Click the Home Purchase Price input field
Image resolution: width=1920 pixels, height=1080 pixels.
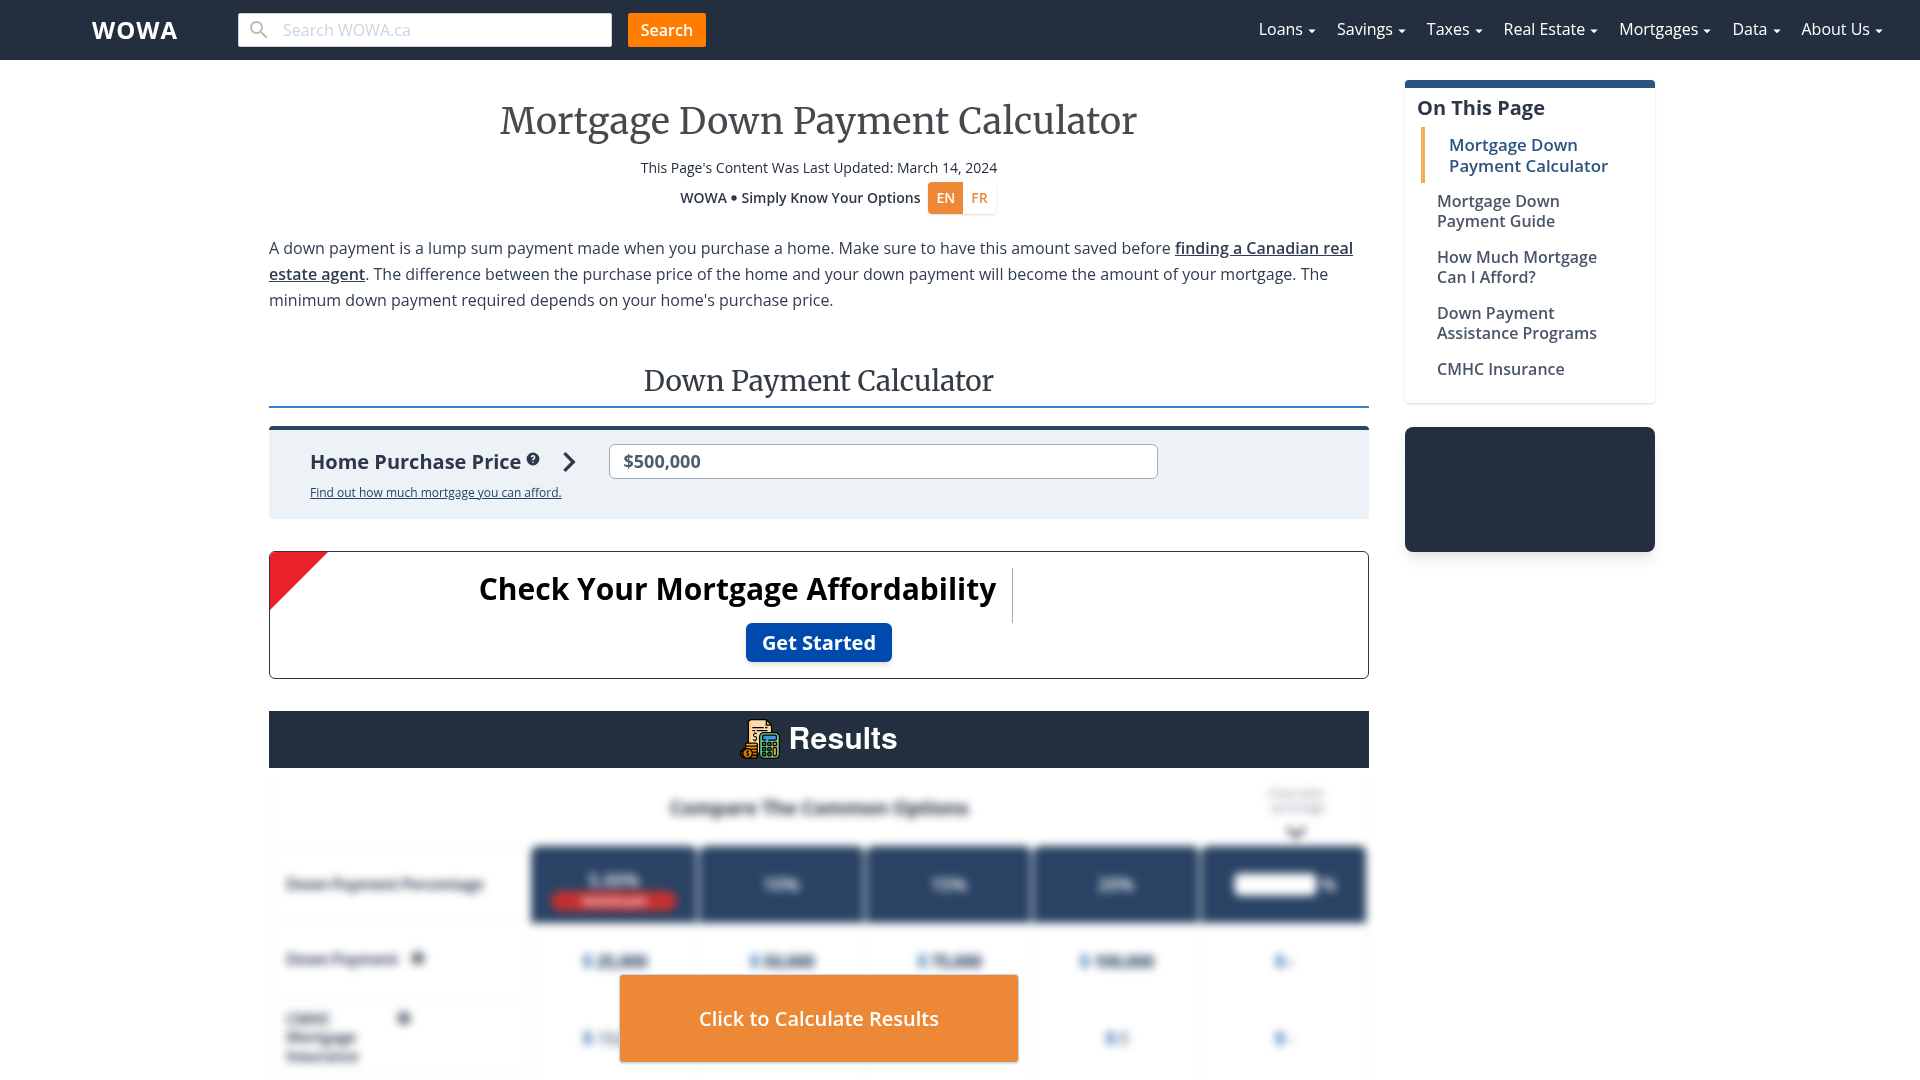pyautogui.click(x=882, y=462)
